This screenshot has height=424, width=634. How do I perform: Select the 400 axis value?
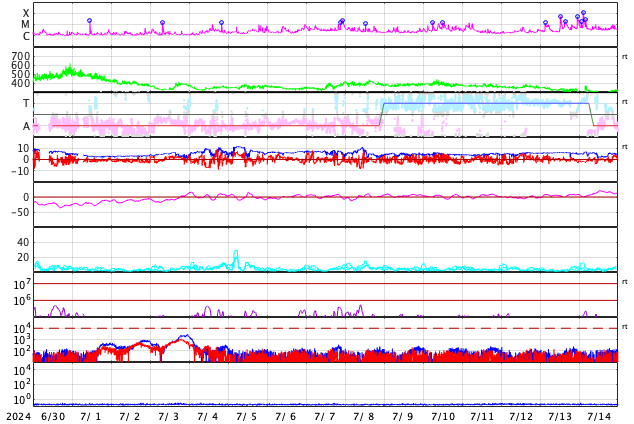click(21, 83)
